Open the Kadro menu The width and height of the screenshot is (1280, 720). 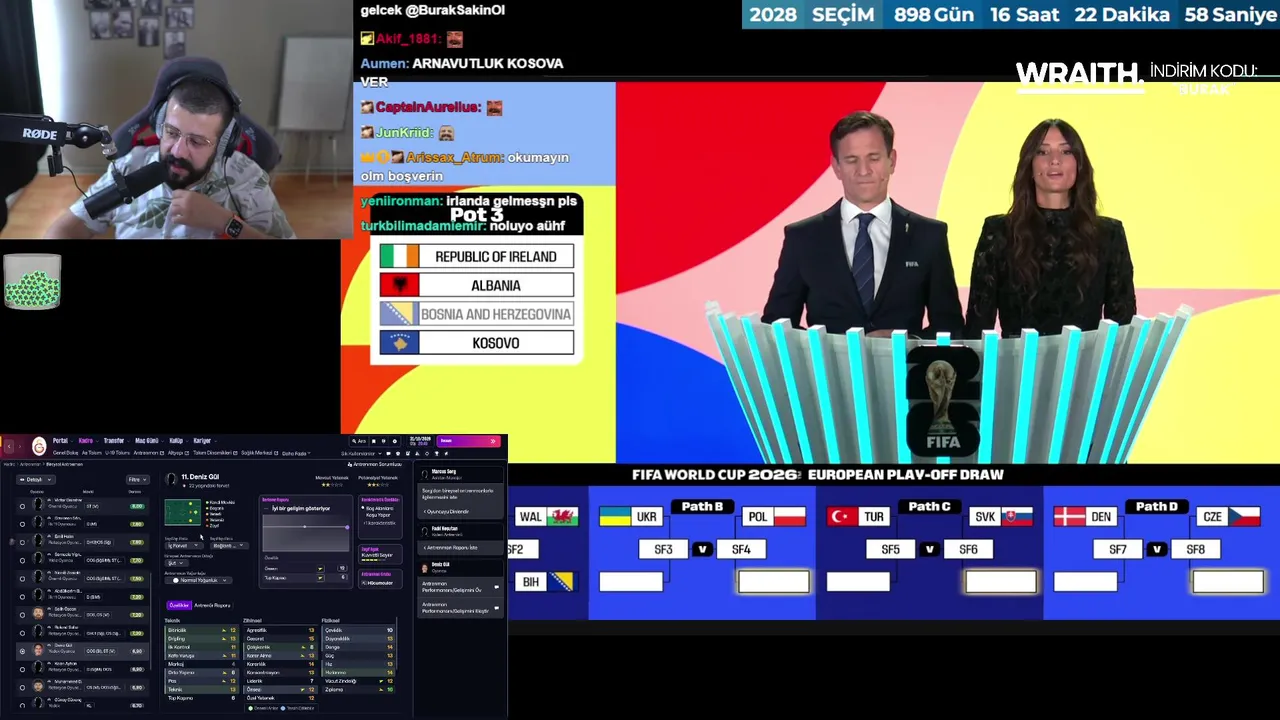[x=86, y=441]
